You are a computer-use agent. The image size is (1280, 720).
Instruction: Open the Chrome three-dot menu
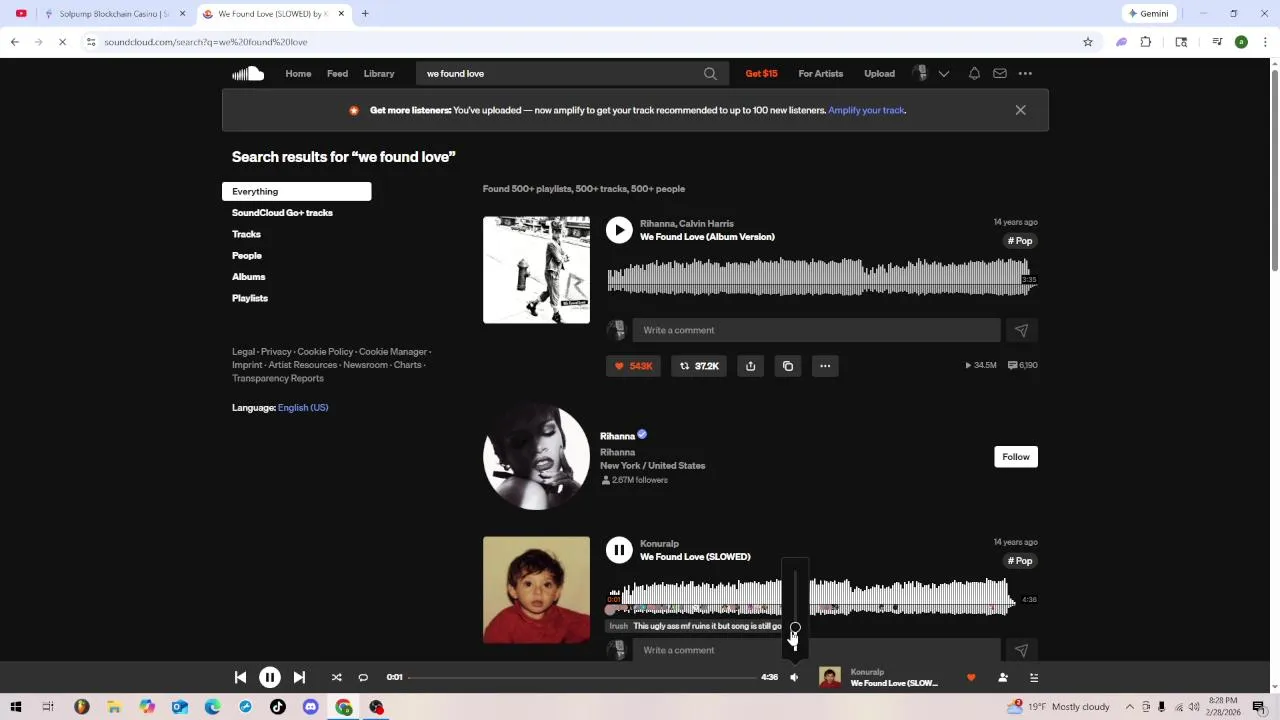tap(1265, 42)
